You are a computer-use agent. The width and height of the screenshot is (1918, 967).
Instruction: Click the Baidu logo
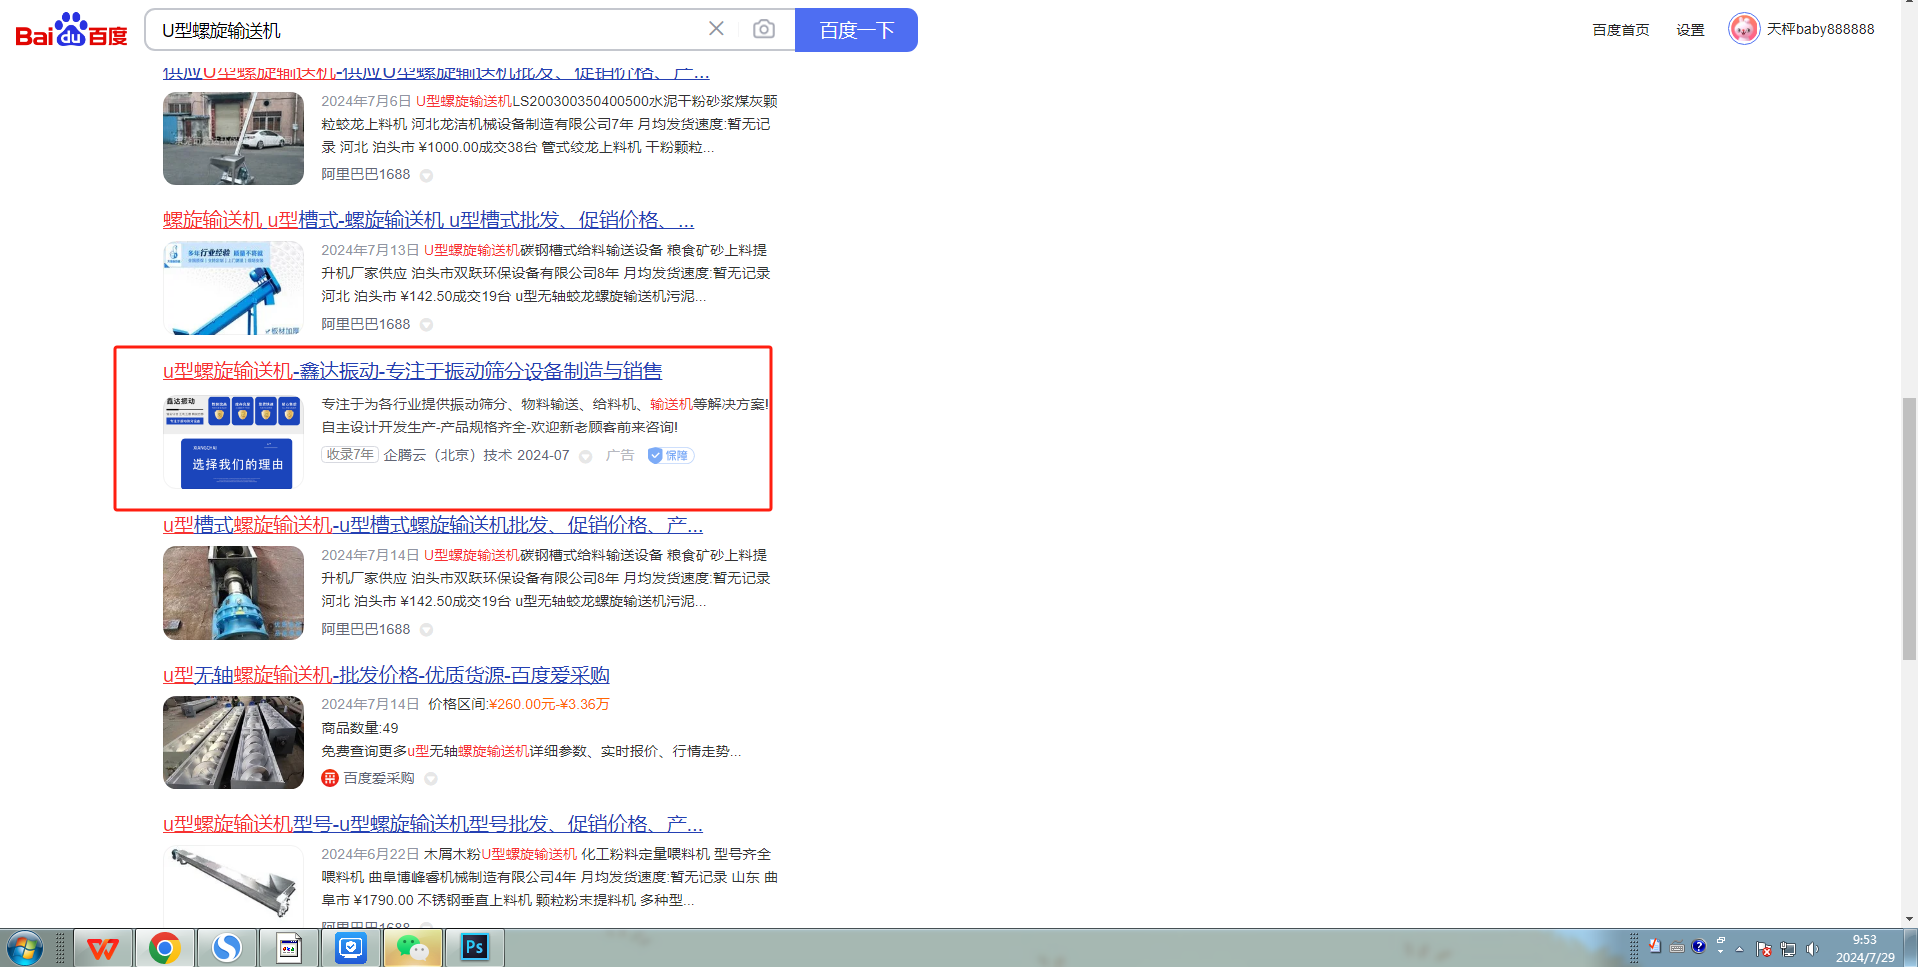(71, 30)
